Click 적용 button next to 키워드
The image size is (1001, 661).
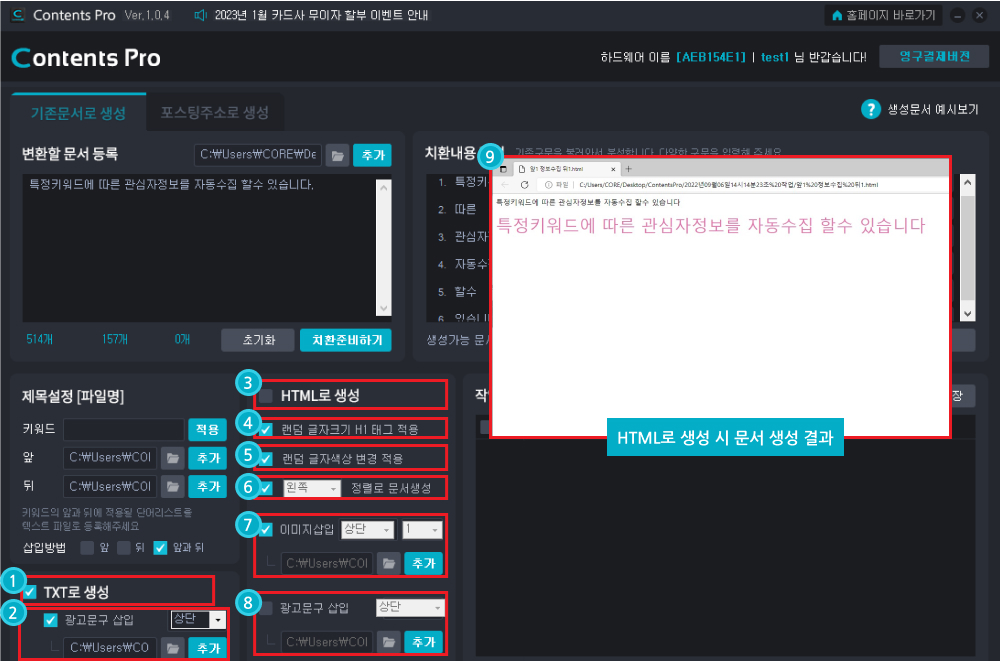click(207, 429)
